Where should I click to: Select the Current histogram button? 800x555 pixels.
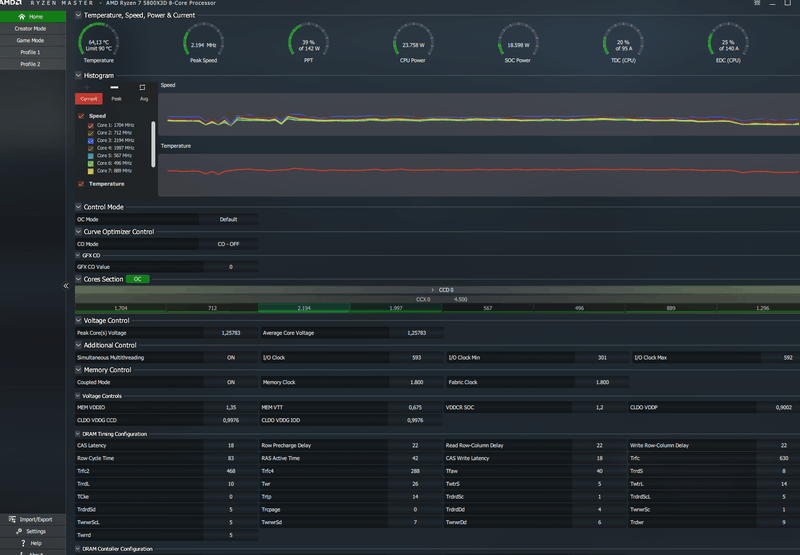[89, 99]
